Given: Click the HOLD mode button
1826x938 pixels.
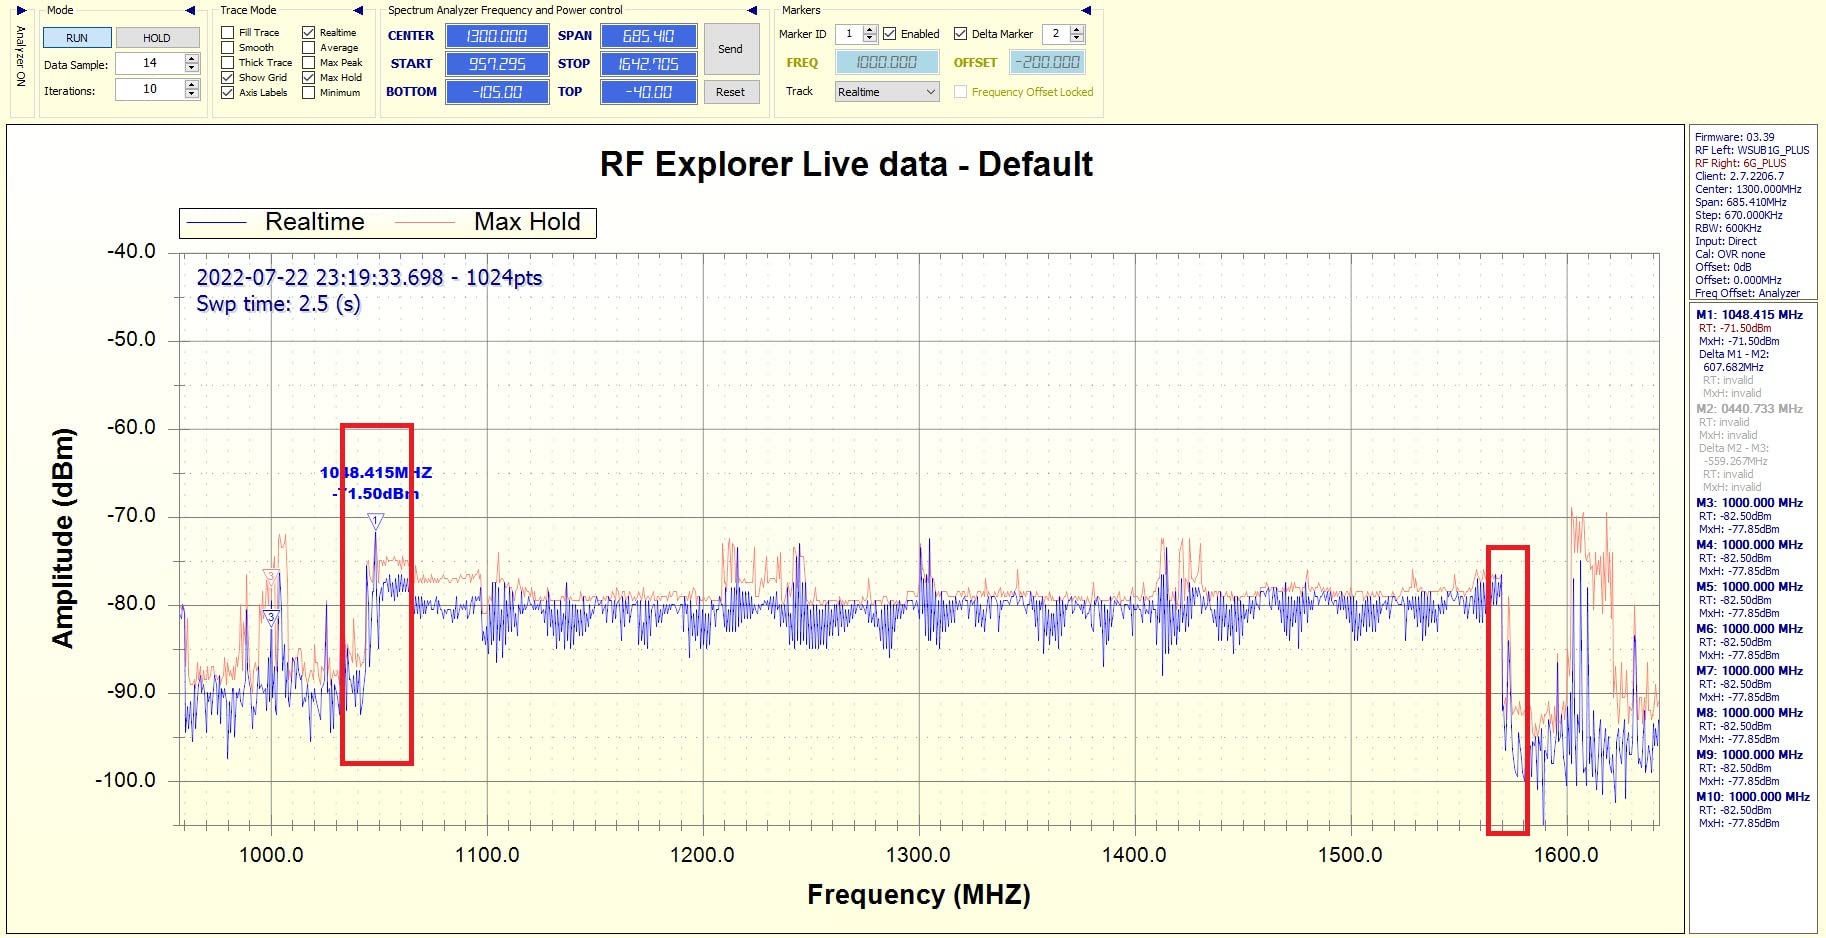Looking at the screenshot, I should (x=157, y=38).
